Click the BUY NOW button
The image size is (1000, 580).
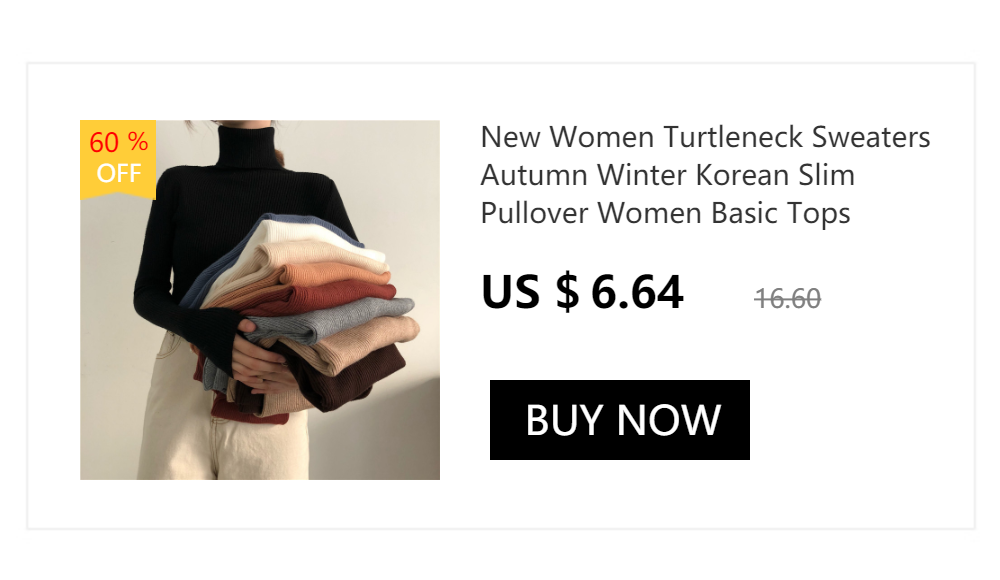click(619, 420)
